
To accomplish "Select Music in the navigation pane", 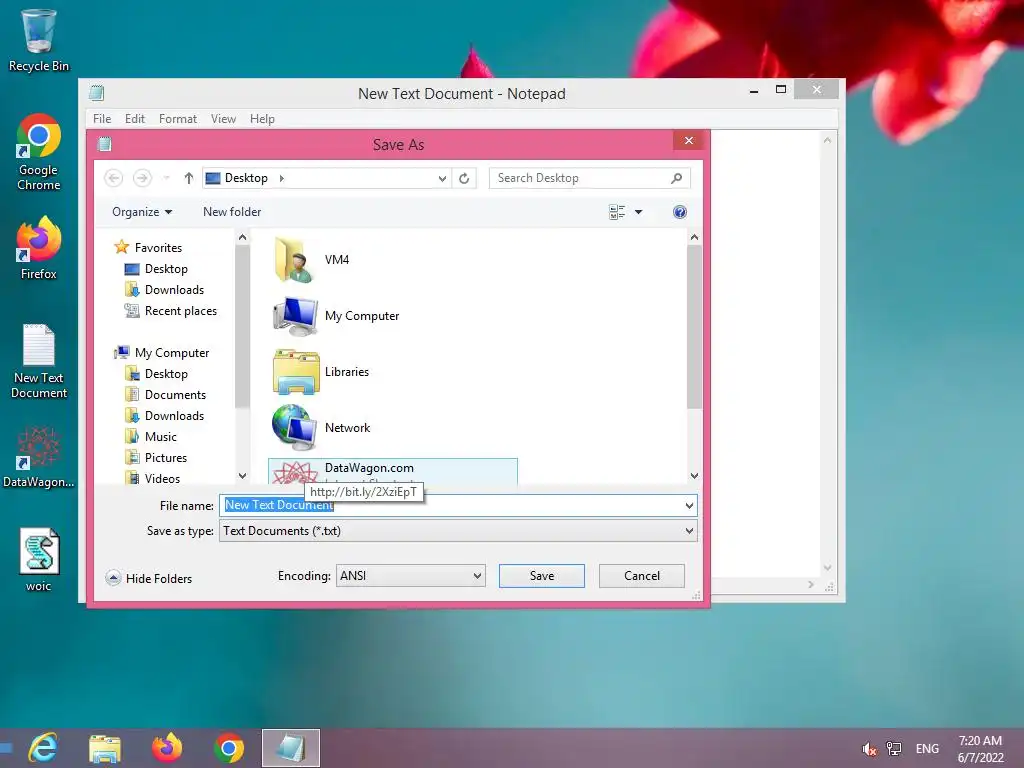I will [151, 436].
